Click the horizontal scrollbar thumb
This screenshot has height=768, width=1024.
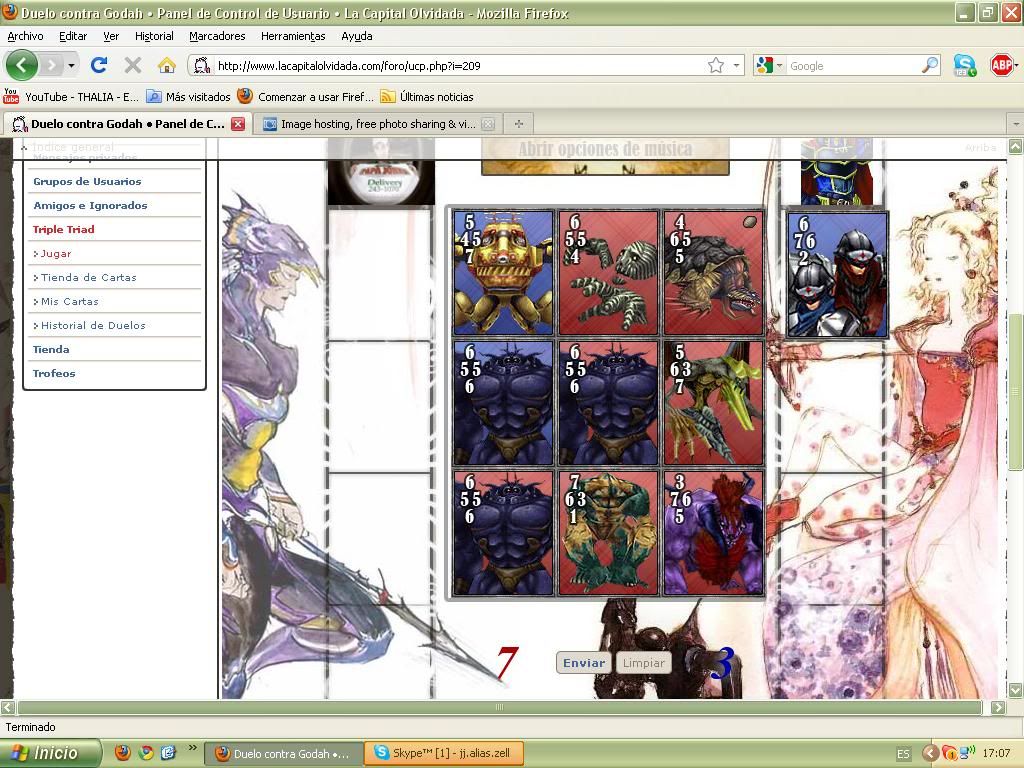point(500,707)
